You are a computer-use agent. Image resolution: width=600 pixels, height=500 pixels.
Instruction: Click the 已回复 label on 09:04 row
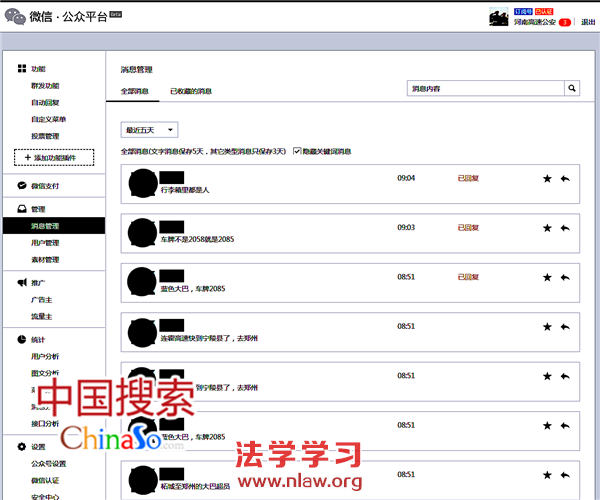coord(468,178)
